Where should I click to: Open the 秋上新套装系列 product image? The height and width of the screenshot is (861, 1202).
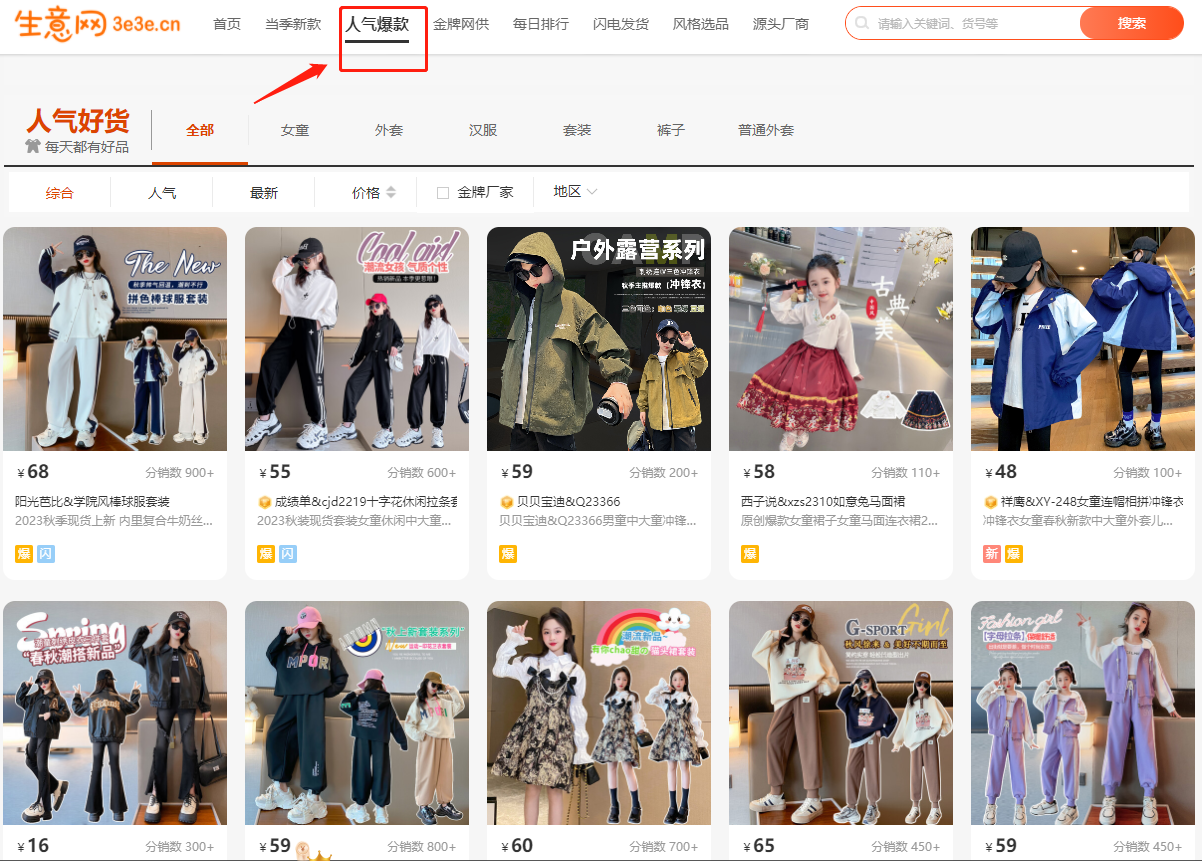click(357, 713)
